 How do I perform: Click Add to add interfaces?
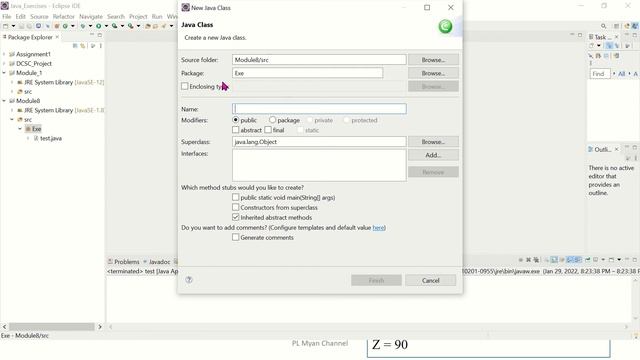pos(433,155)
